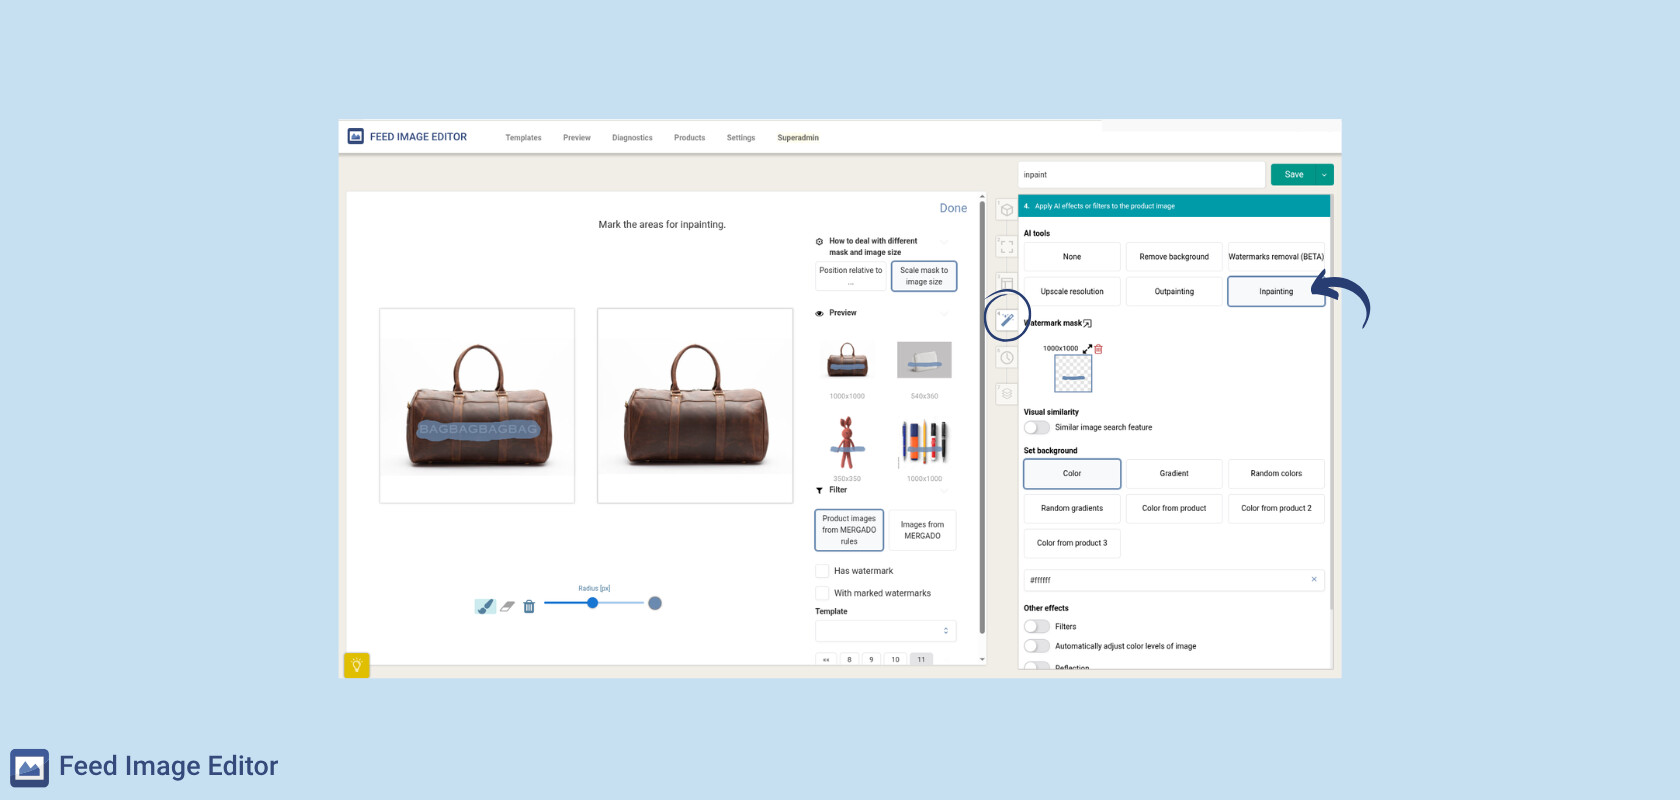Check the Has watermark checkbox
This screenshot has height=800, width=1680.
822,571
